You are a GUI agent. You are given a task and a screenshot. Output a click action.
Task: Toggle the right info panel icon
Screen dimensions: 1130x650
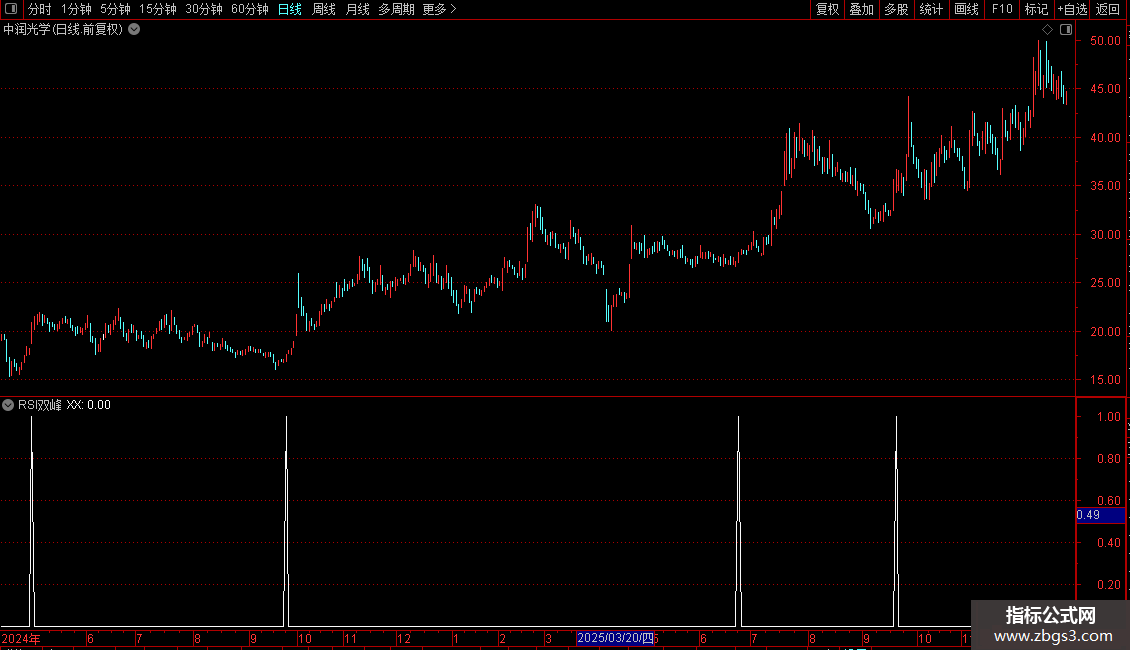tap(1066, 30)
